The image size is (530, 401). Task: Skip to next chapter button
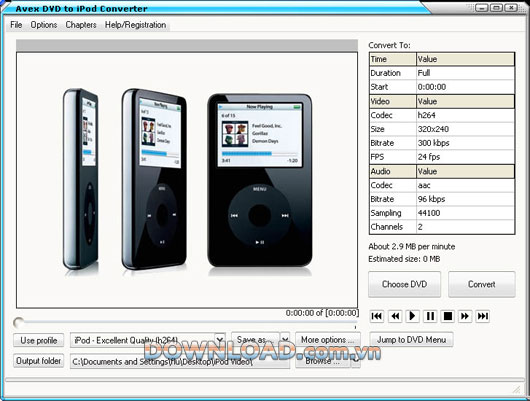point(482,316)
